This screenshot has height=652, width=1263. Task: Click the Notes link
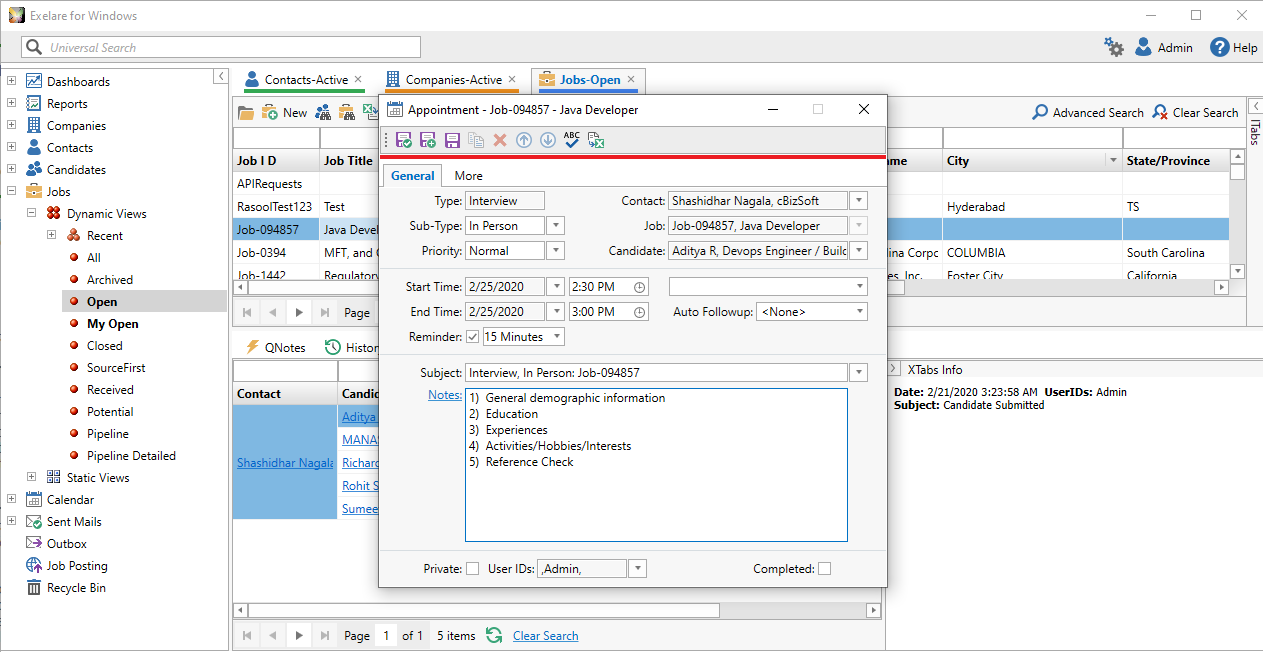(x=444, y=395)
